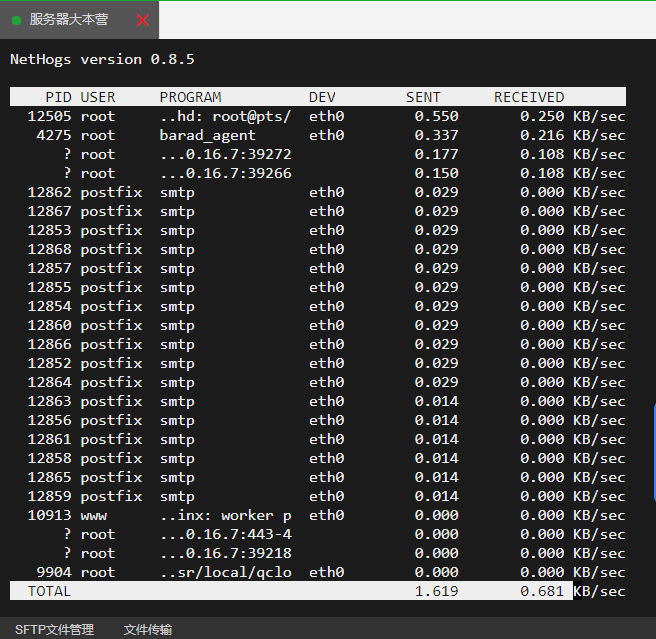The height and width of the screenshot is (639, 656).
Task: Click the TOTAL label in the summary row
Action: tap(49, 591)
